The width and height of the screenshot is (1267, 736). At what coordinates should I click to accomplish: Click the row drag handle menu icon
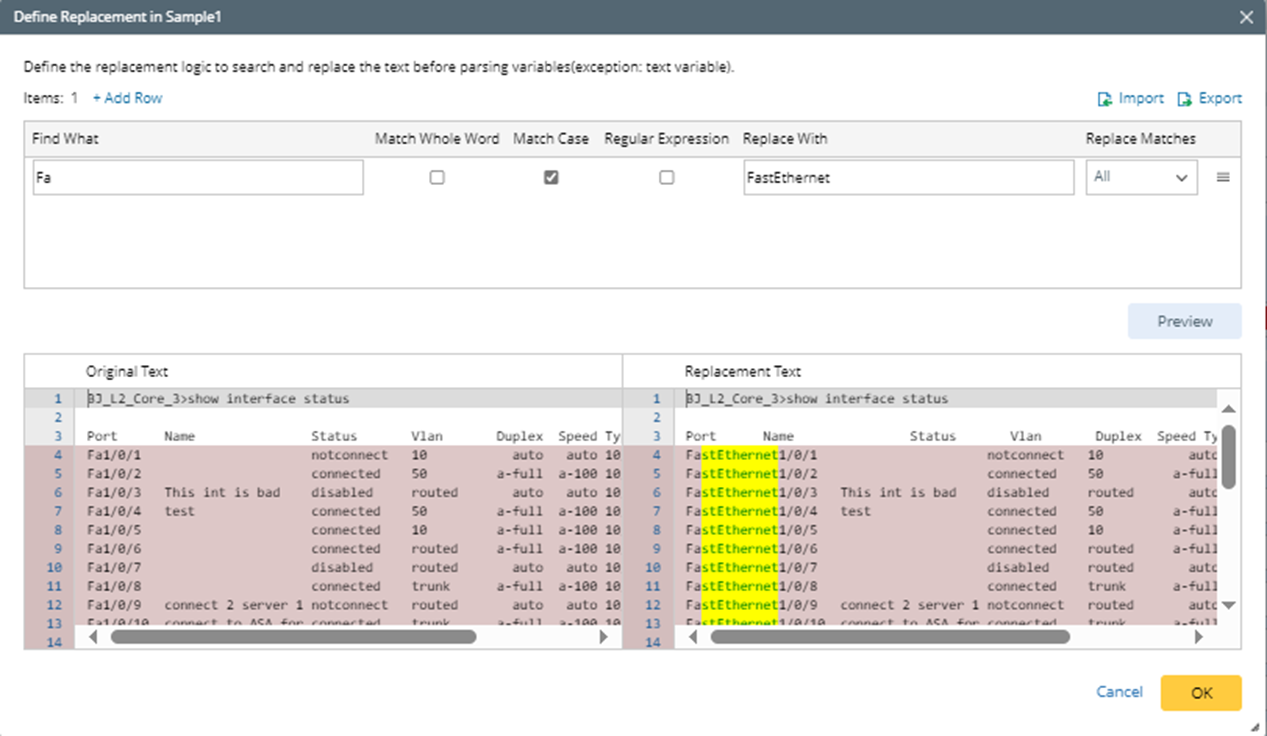click(x=1222, y=177)
